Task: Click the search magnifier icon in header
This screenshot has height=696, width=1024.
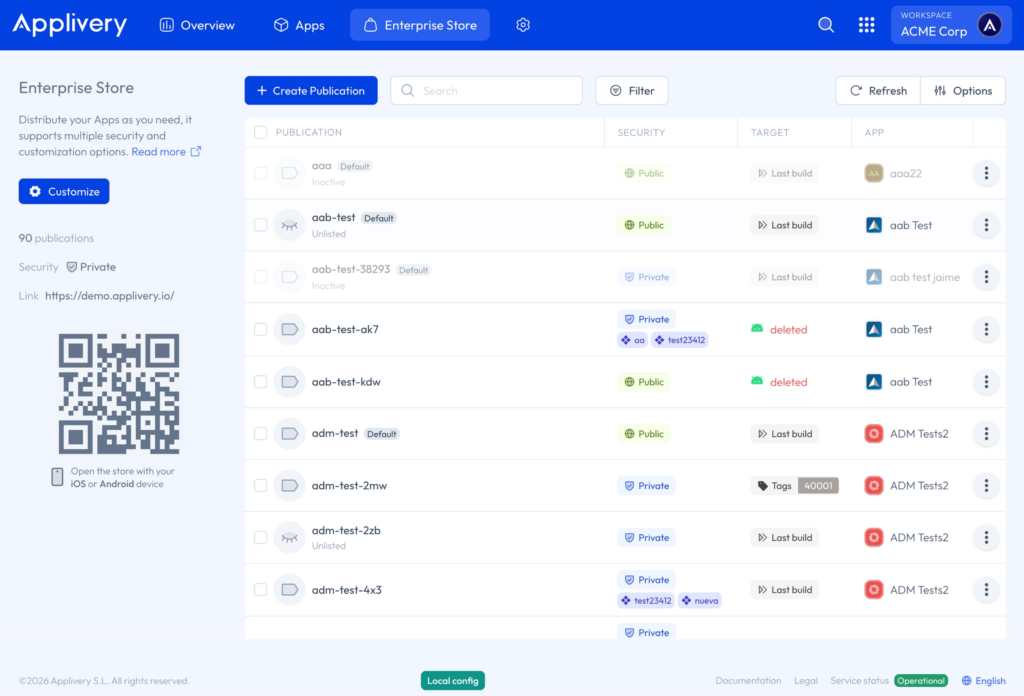Action: coord(826,25)
